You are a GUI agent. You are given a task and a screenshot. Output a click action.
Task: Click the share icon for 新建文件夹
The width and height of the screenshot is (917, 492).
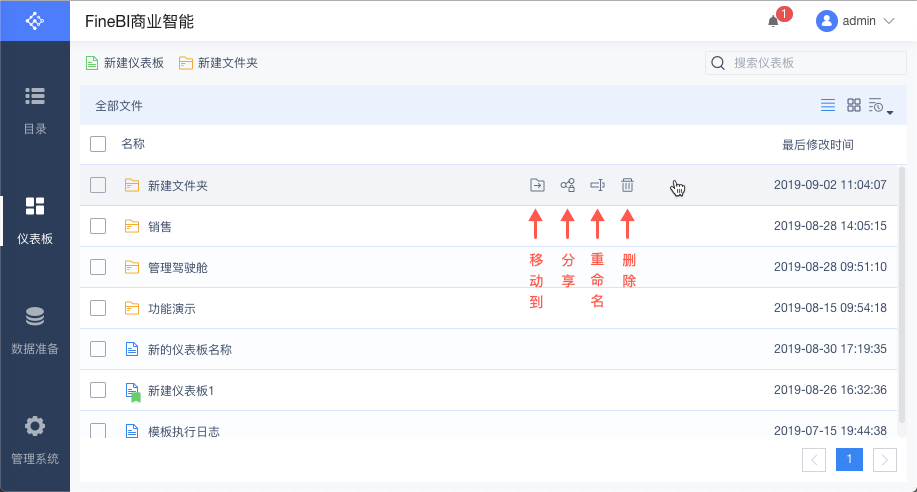tap(567, 185)
